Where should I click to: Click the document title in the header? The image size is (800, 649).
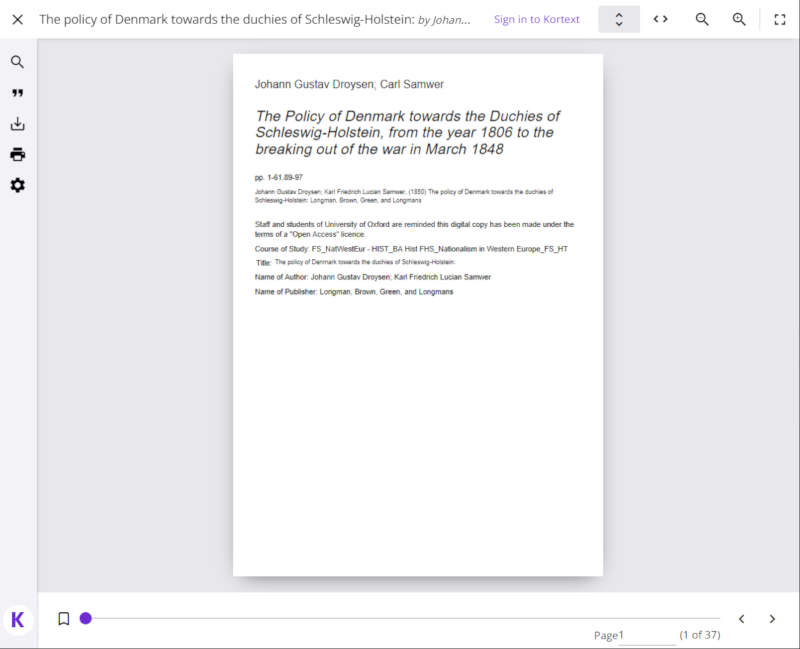255,19
